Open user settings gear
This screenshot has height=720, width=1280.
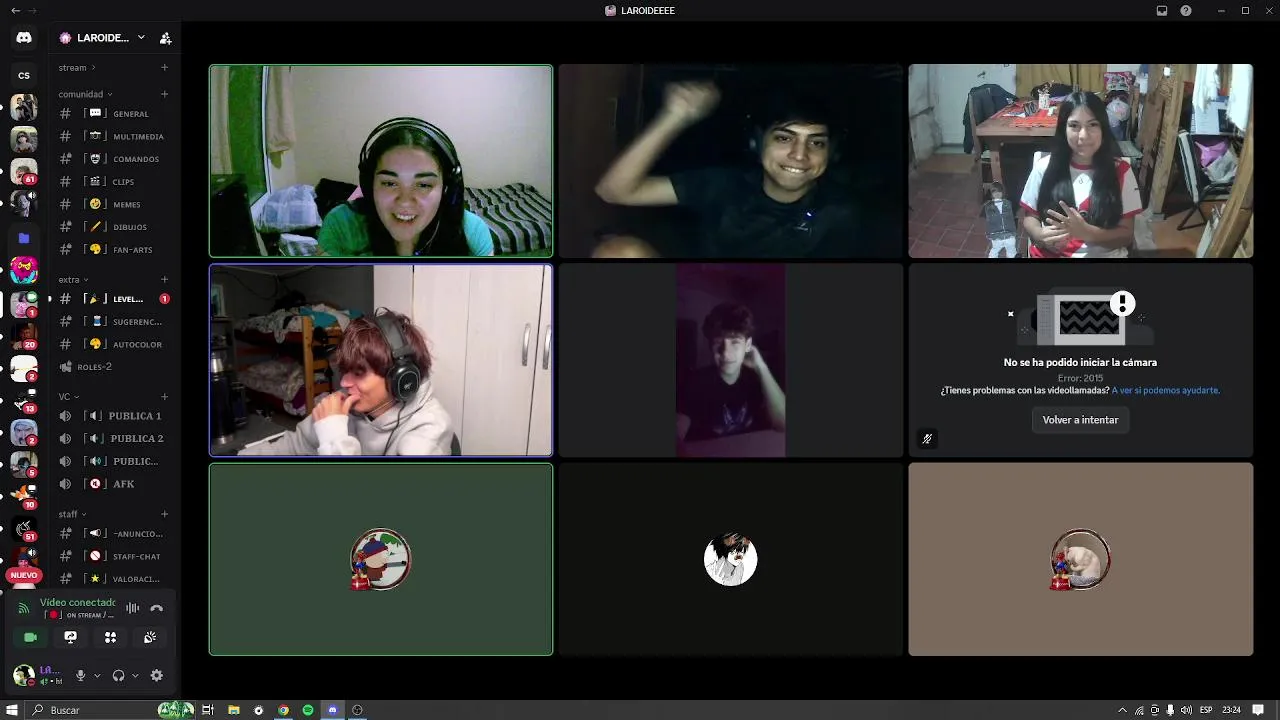[x=156, y=675]
